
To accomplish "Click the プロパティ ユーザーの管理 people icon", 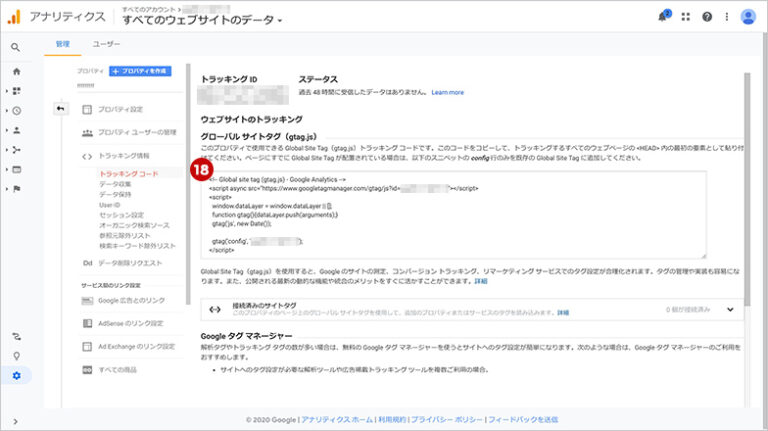I will (87, 133).
